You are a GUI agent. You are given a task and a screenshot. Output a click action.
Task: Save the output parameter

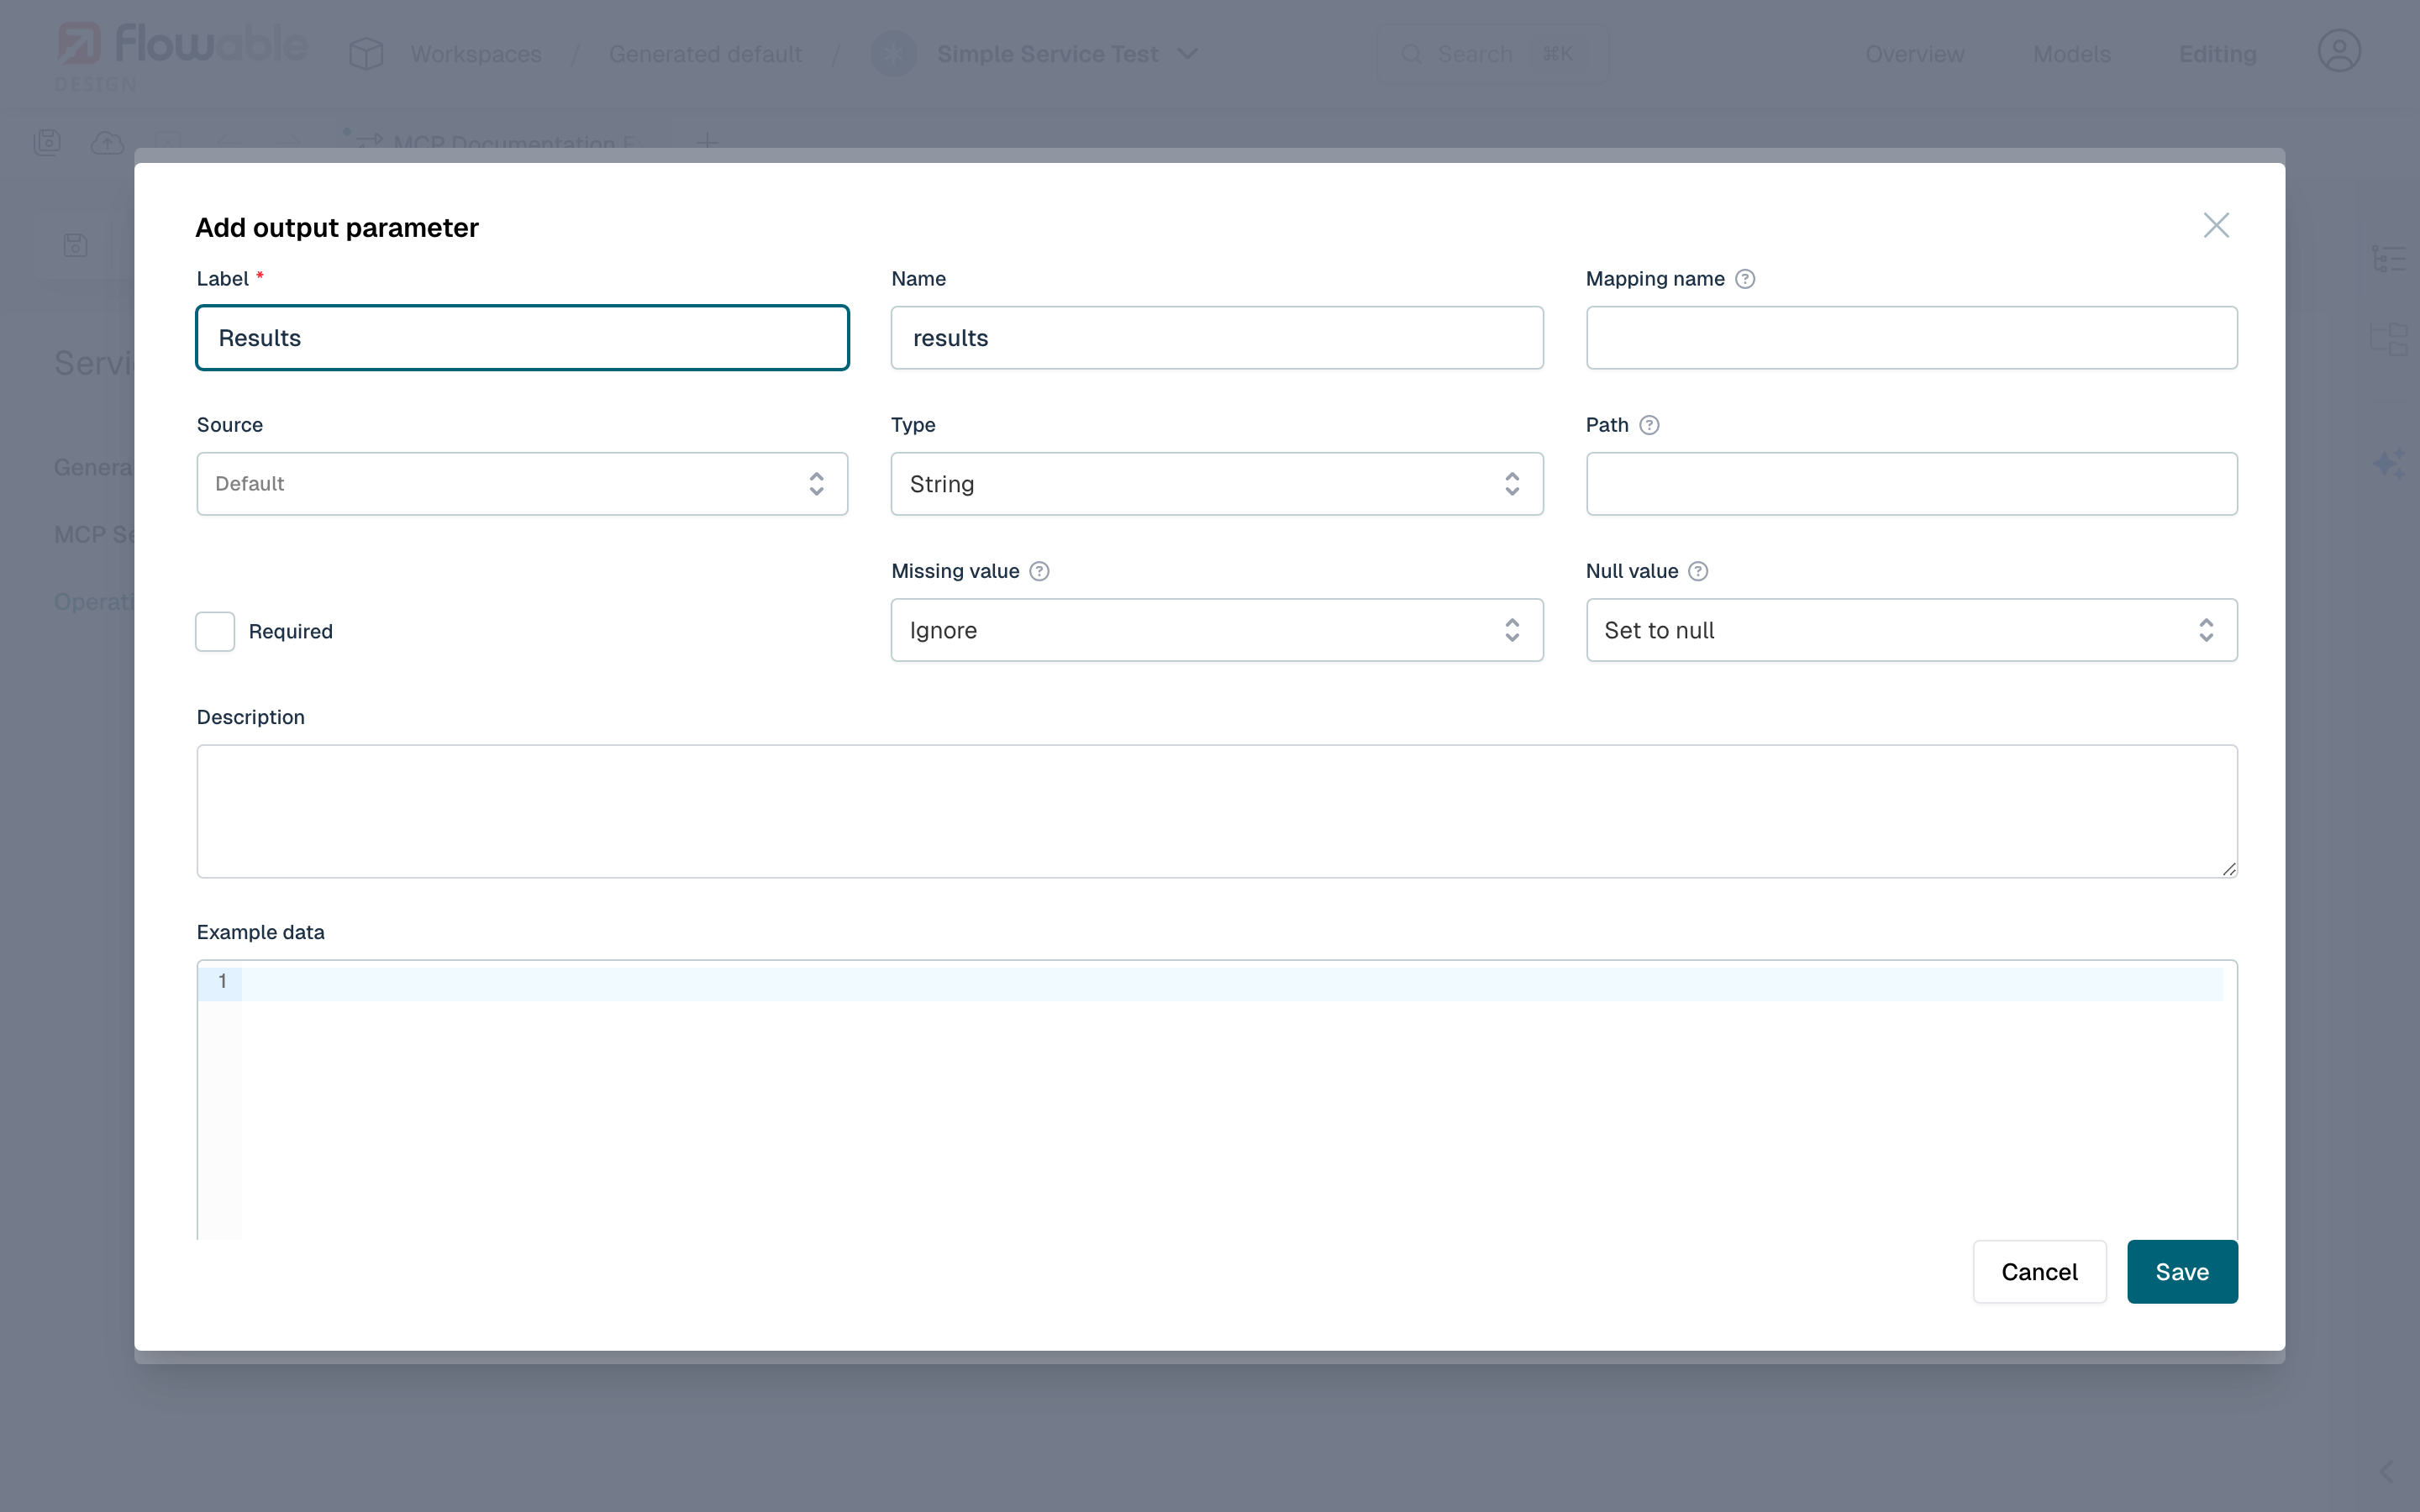pyautogui.click(x=2182, y=1271)
